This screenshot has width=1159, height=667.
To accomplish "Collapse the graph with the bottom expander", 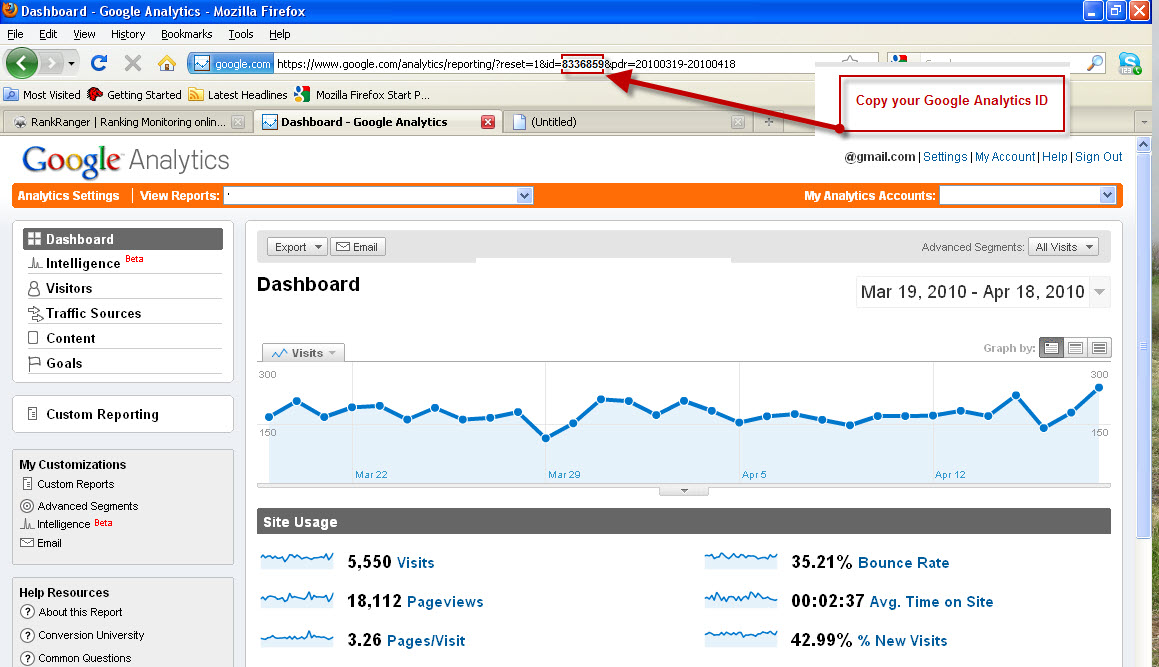I will coord(684,490).
